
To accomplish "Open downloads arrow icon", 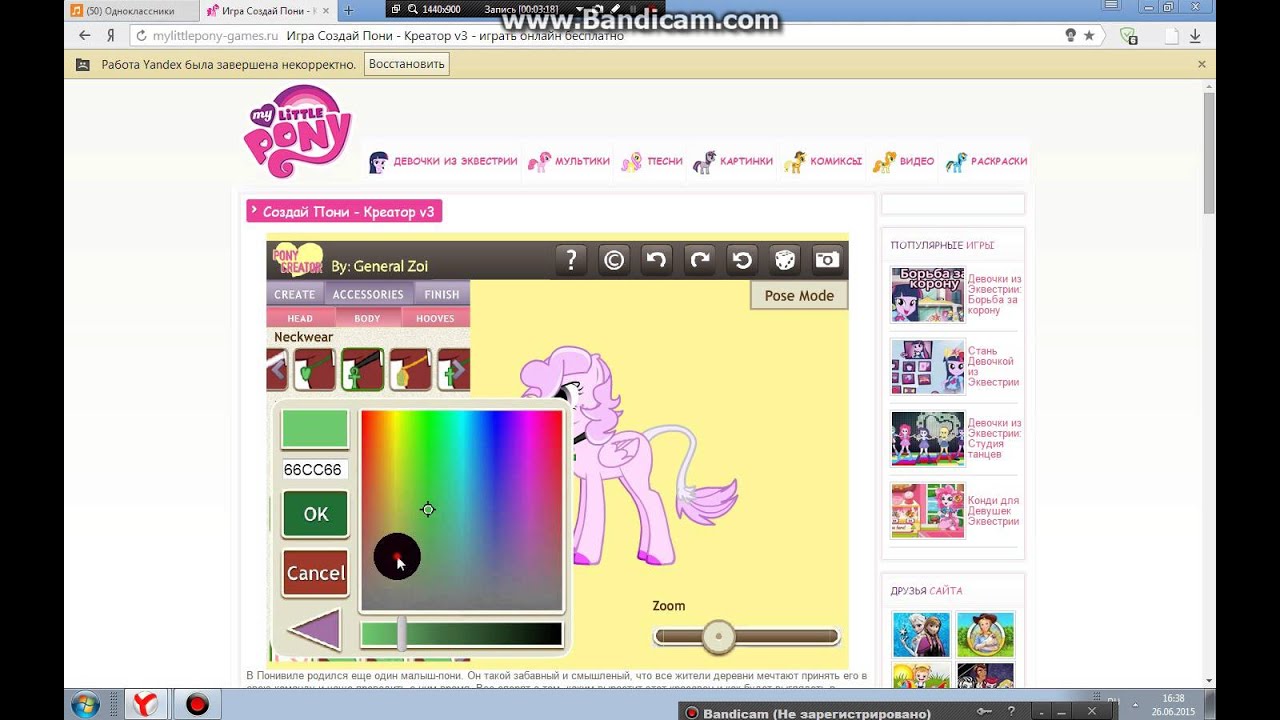I will (1195, 35).
